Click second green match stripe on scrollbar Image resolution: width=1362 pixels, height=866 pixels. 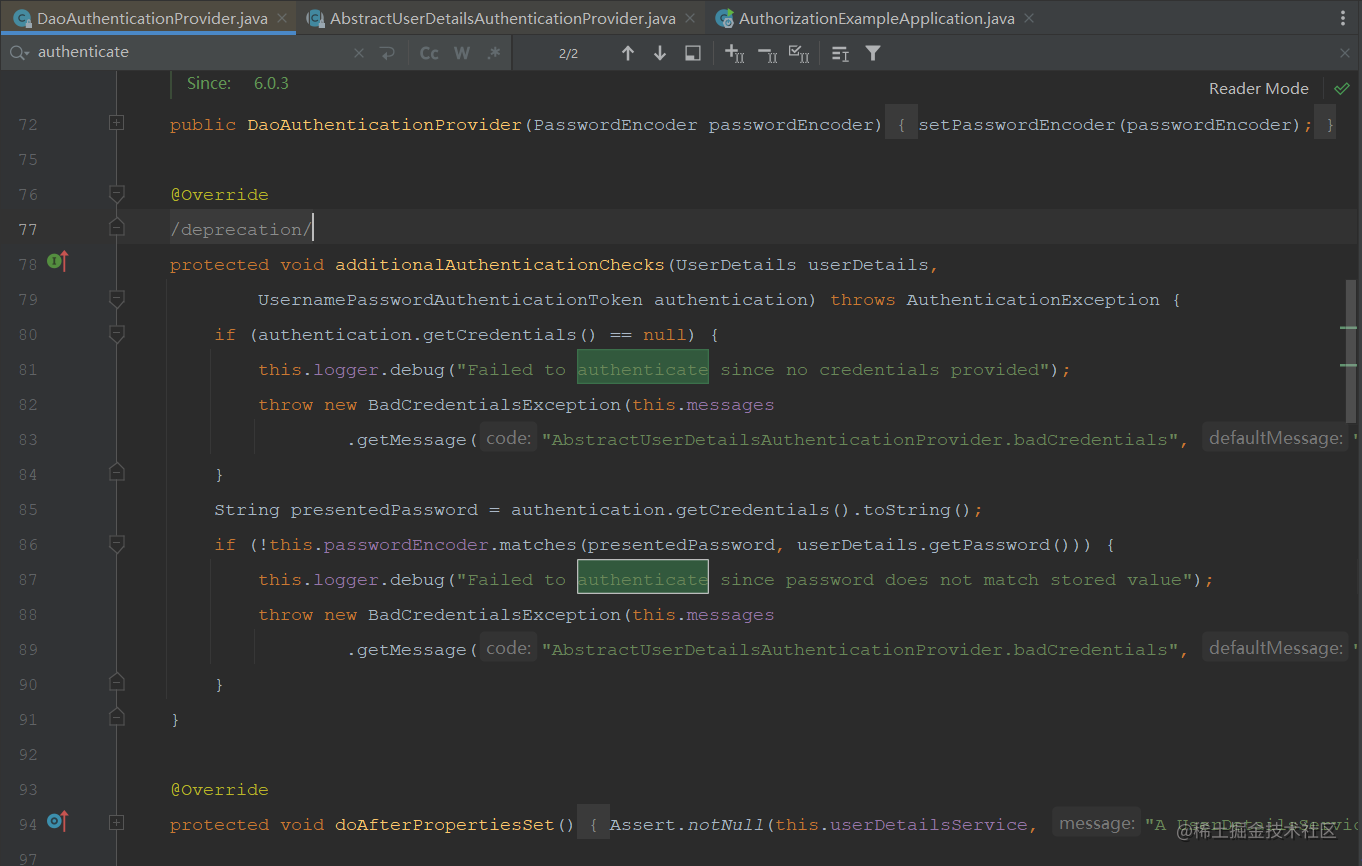(x=1349, y=365)
